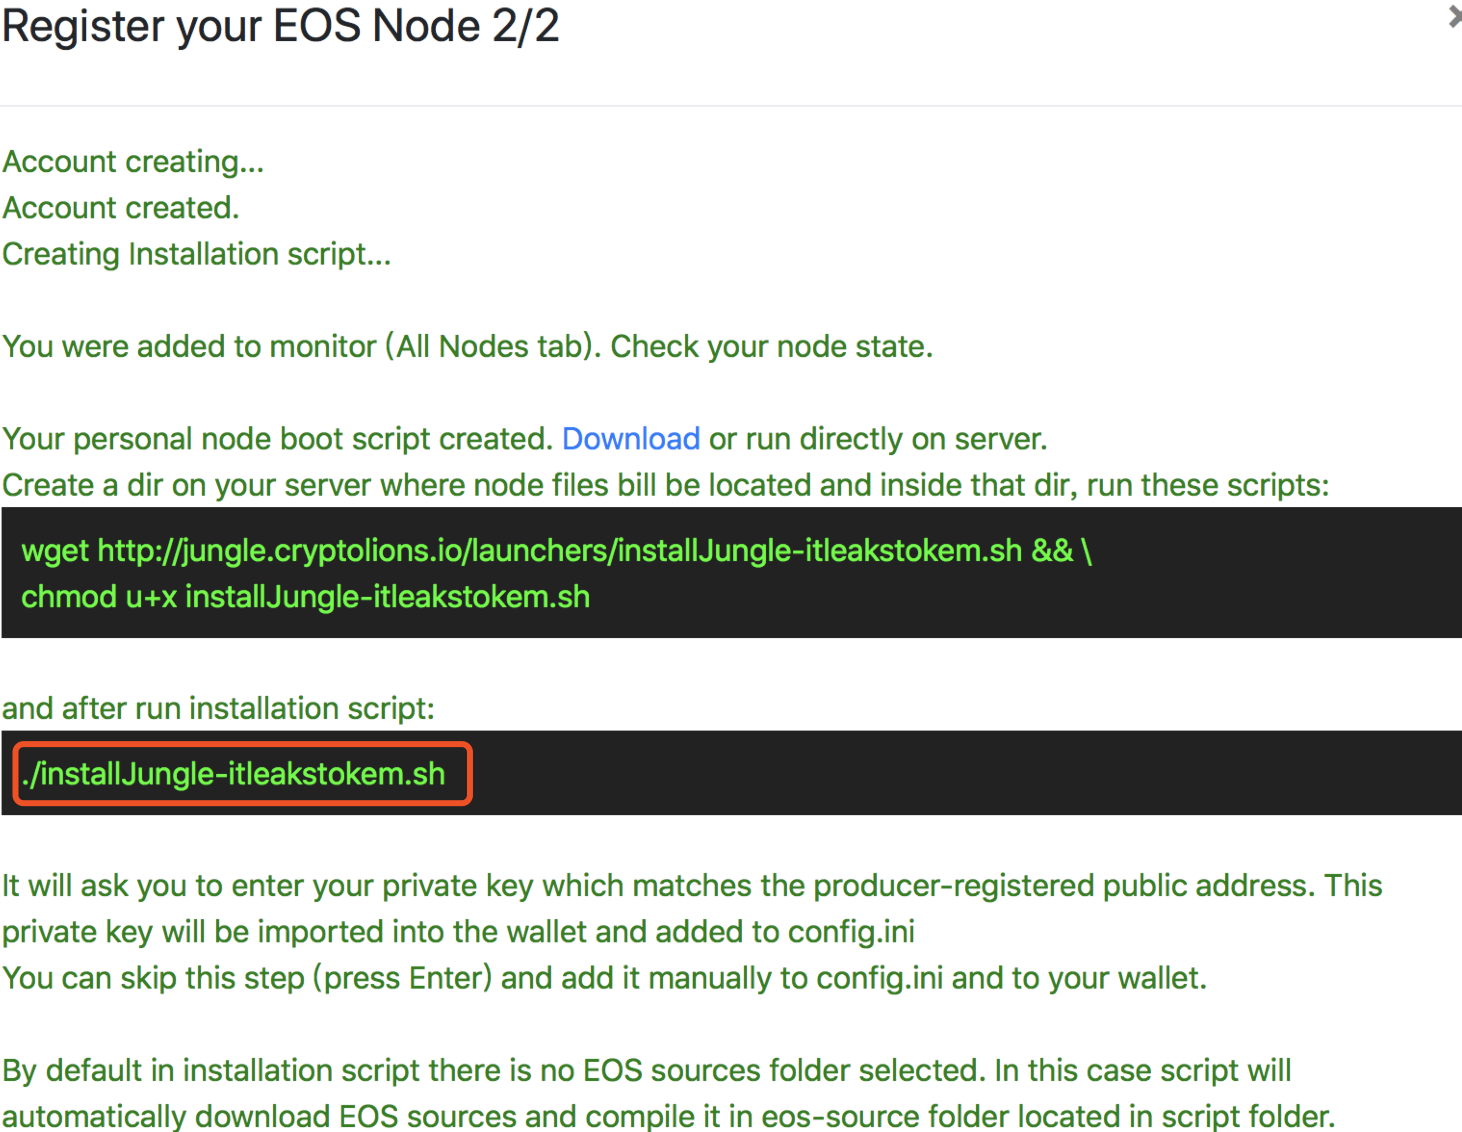Click the Account creating... status line

pyautogui.click(x=133, y=162)
